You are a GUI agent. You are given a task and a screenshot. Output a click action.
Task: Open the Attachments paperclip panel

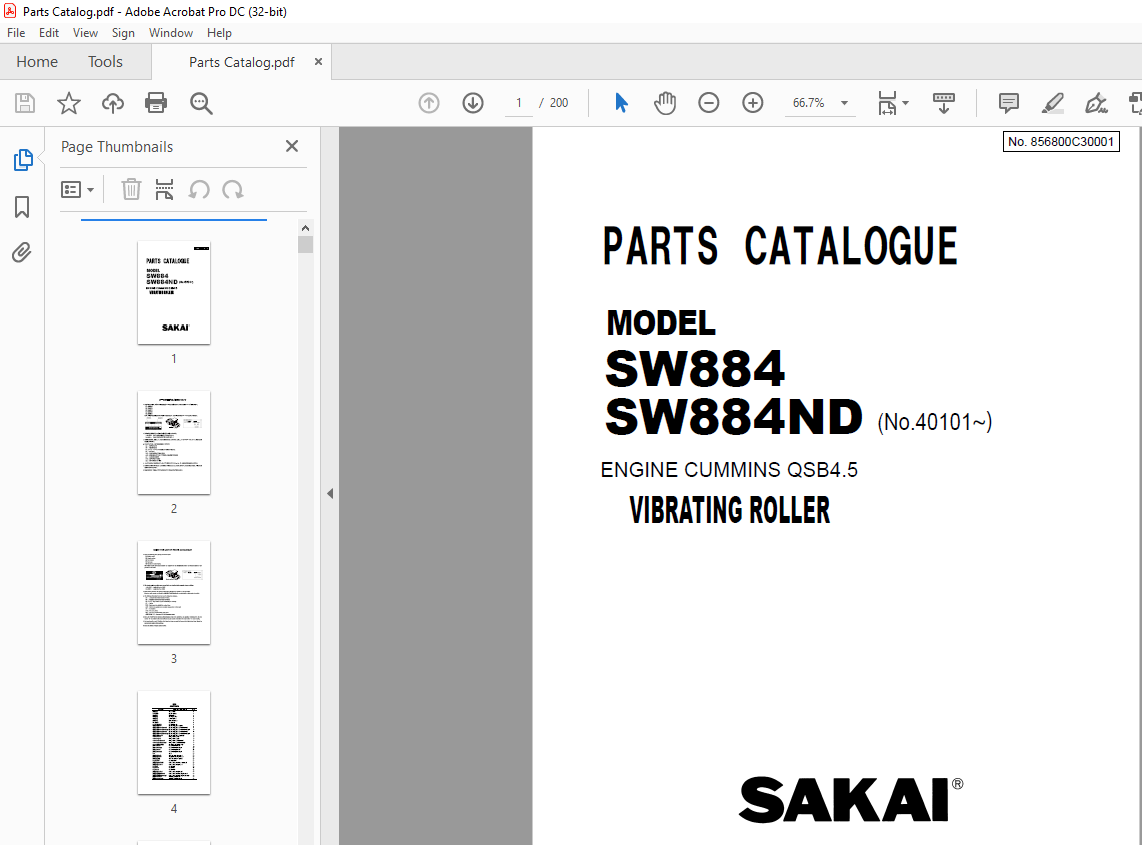tap(22, 253)
